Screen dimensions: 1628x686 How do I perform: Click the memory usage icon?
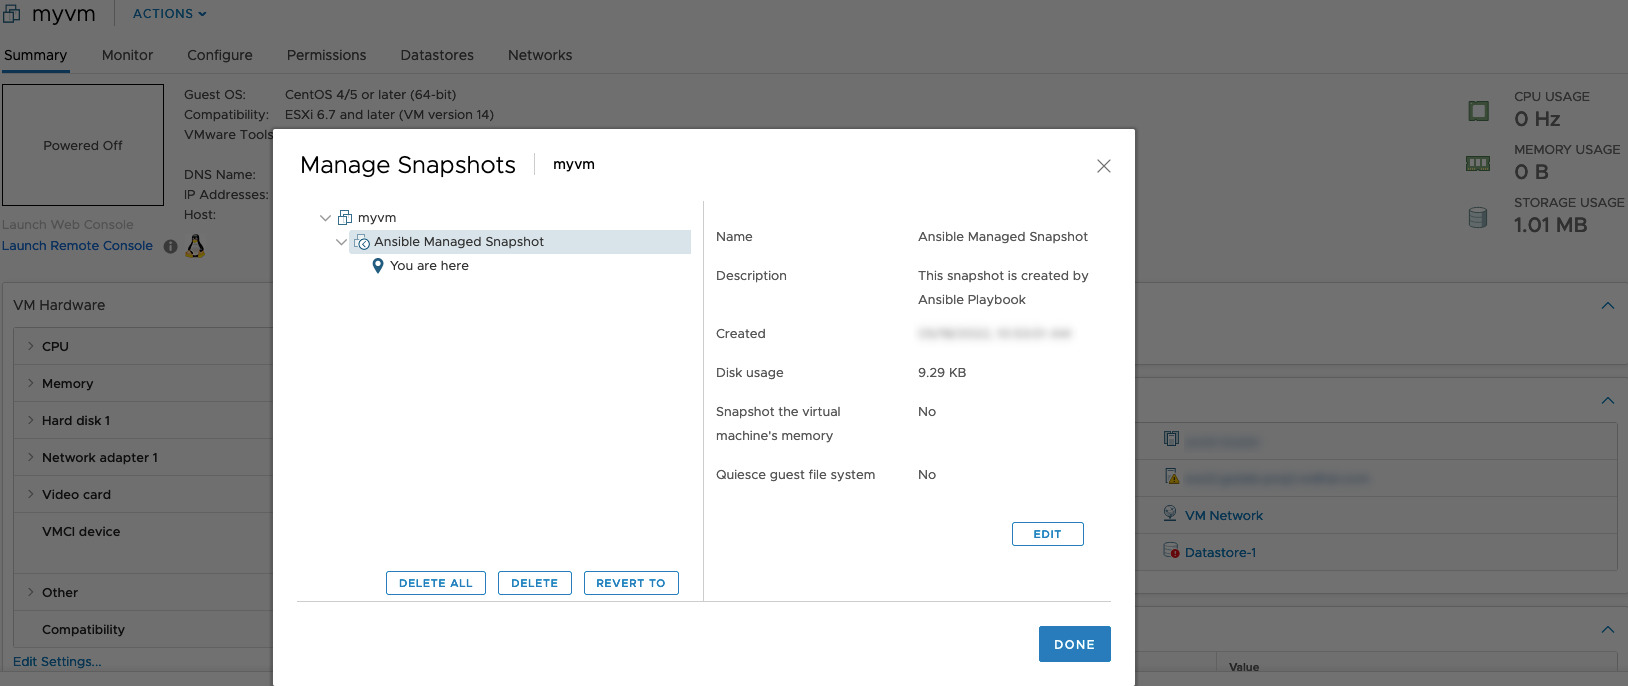[x=1478, y=163]
